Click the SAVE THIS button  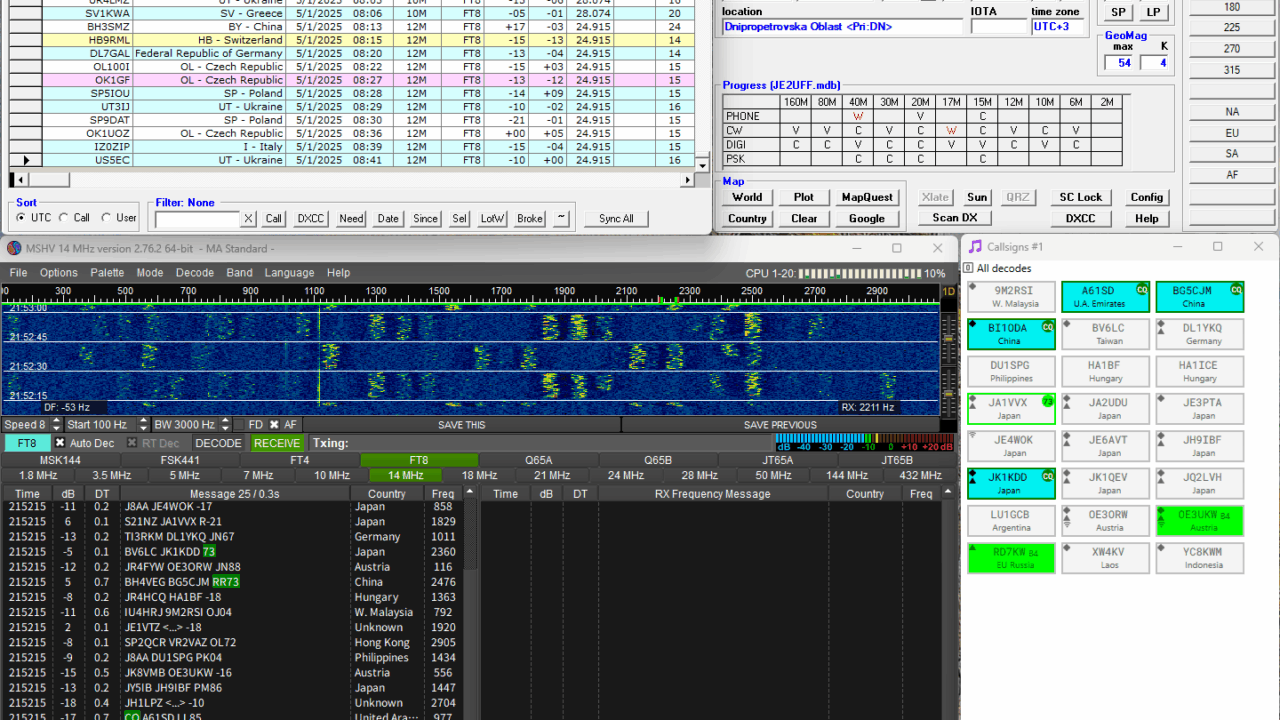click(x=462, y=425)
